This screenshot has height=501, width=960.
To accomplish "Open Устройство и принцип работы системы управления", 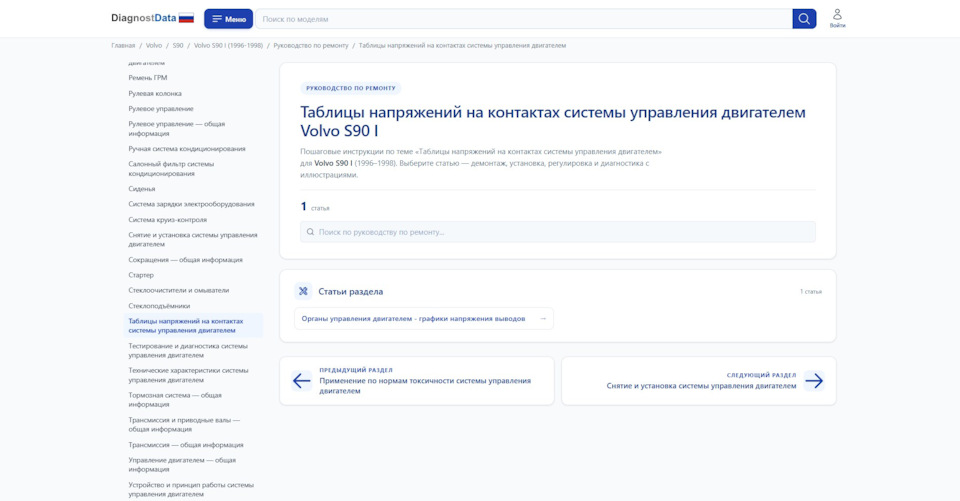I will (191, 489).
